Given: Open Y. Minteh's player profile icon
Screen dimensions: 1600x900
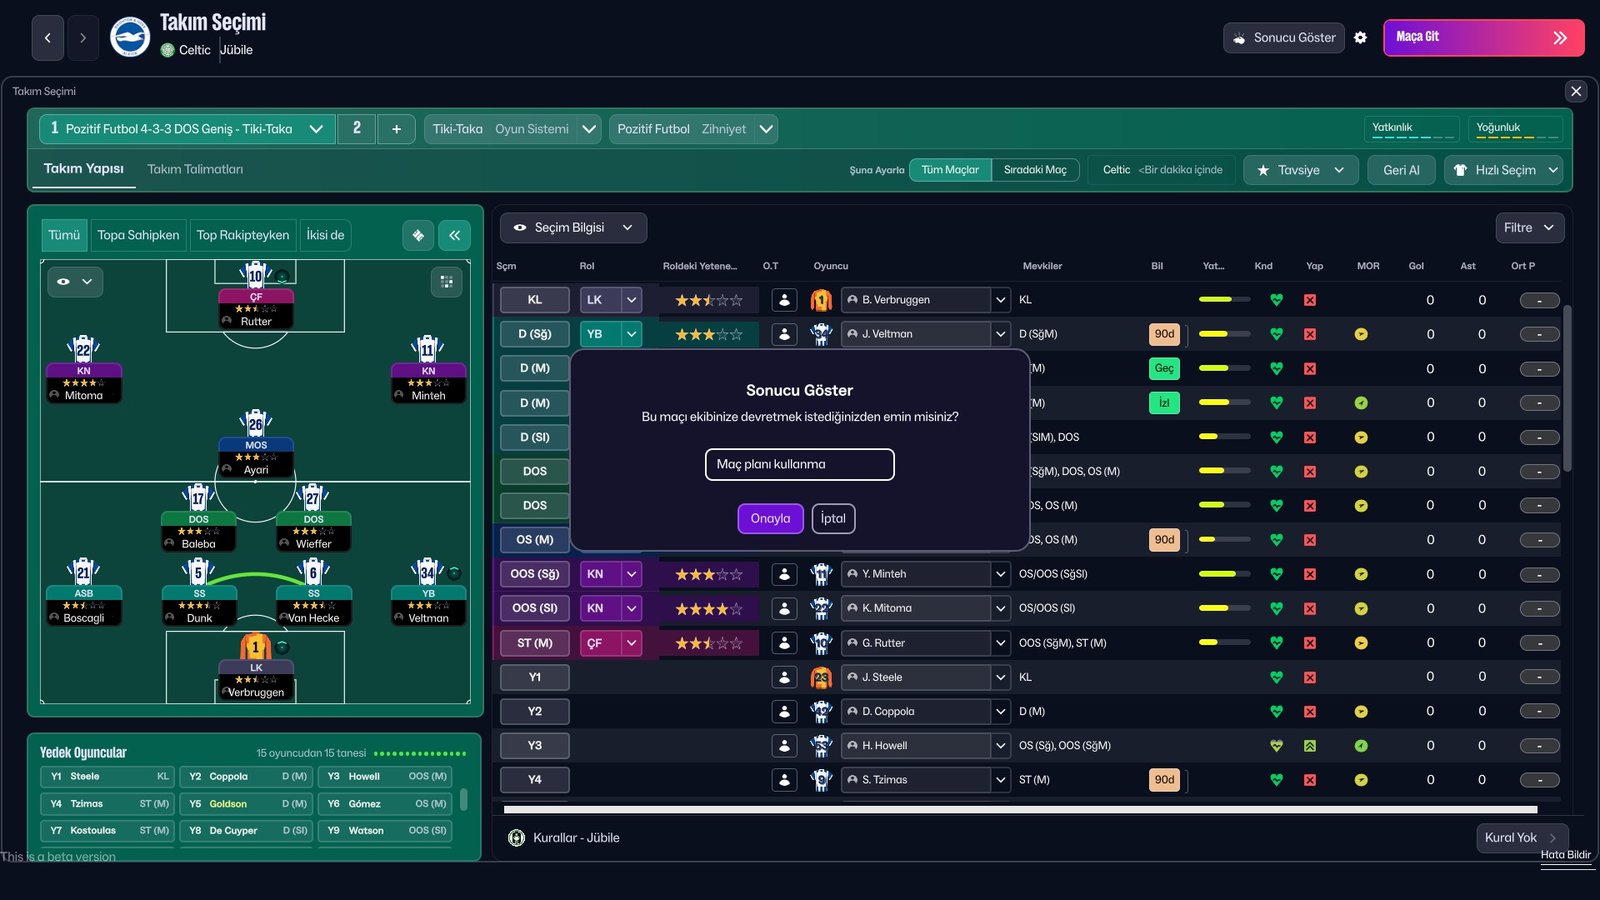Looking at the screenshot, I should 785,573.
